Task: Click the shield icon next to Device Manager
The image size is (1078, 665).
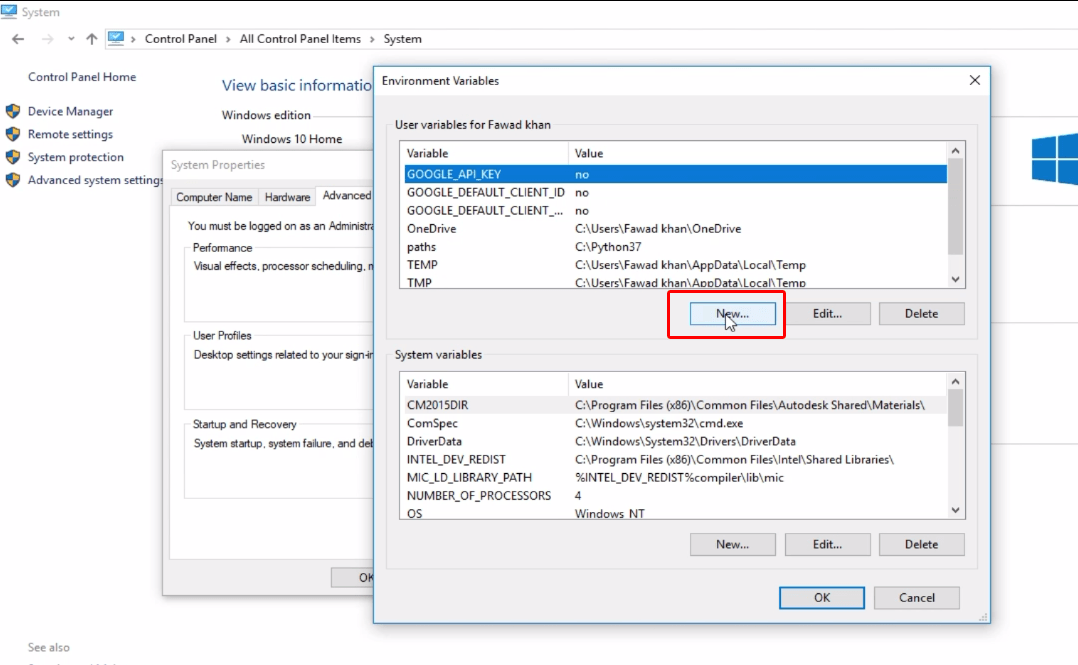Action: click(10, 111)
